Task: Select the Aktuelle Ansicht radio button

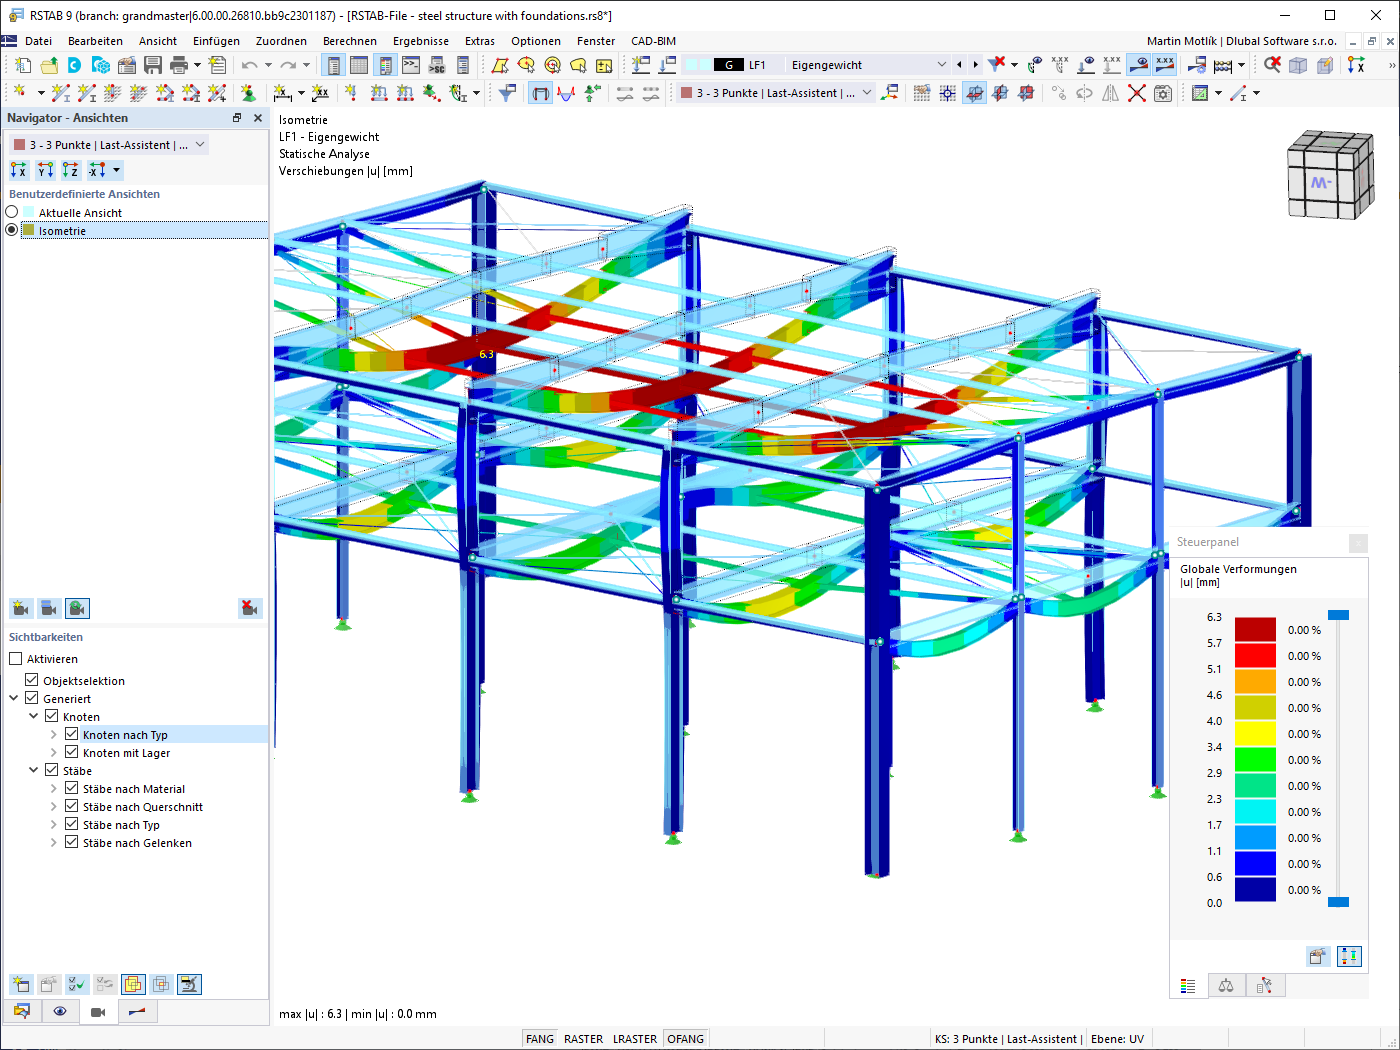Action: click(12, 212)
